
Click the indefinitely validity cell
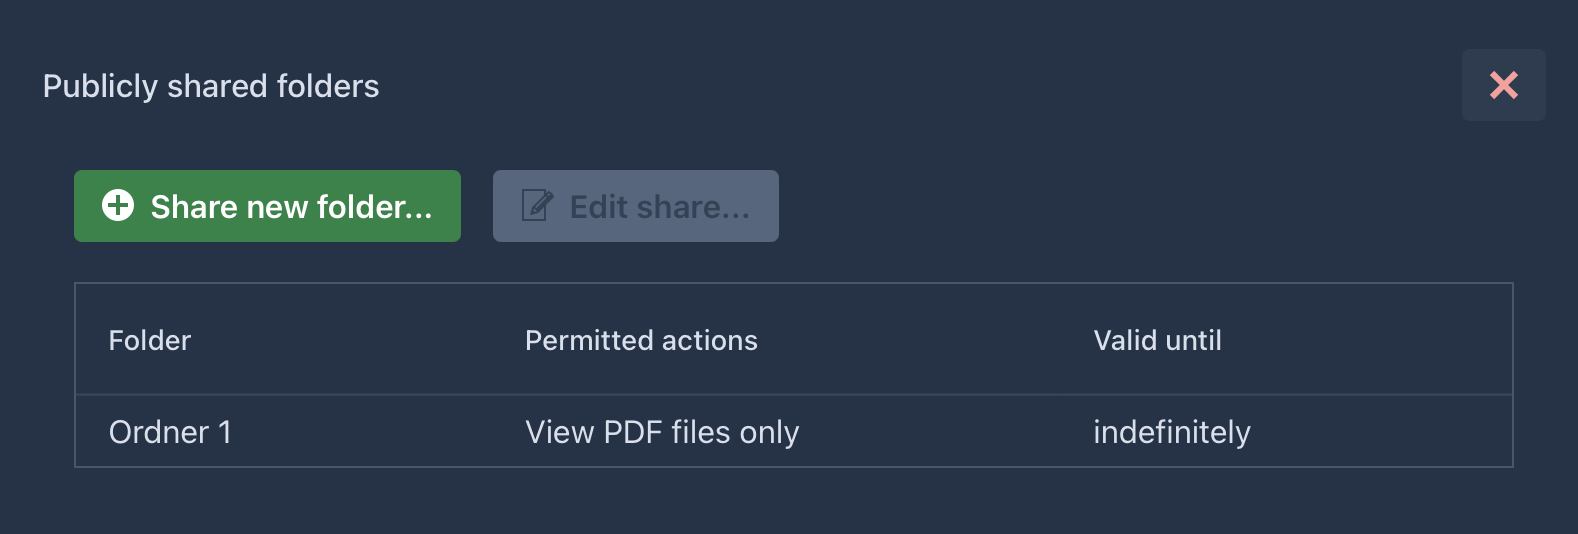pyautogui.click(x=1171, y=432)
